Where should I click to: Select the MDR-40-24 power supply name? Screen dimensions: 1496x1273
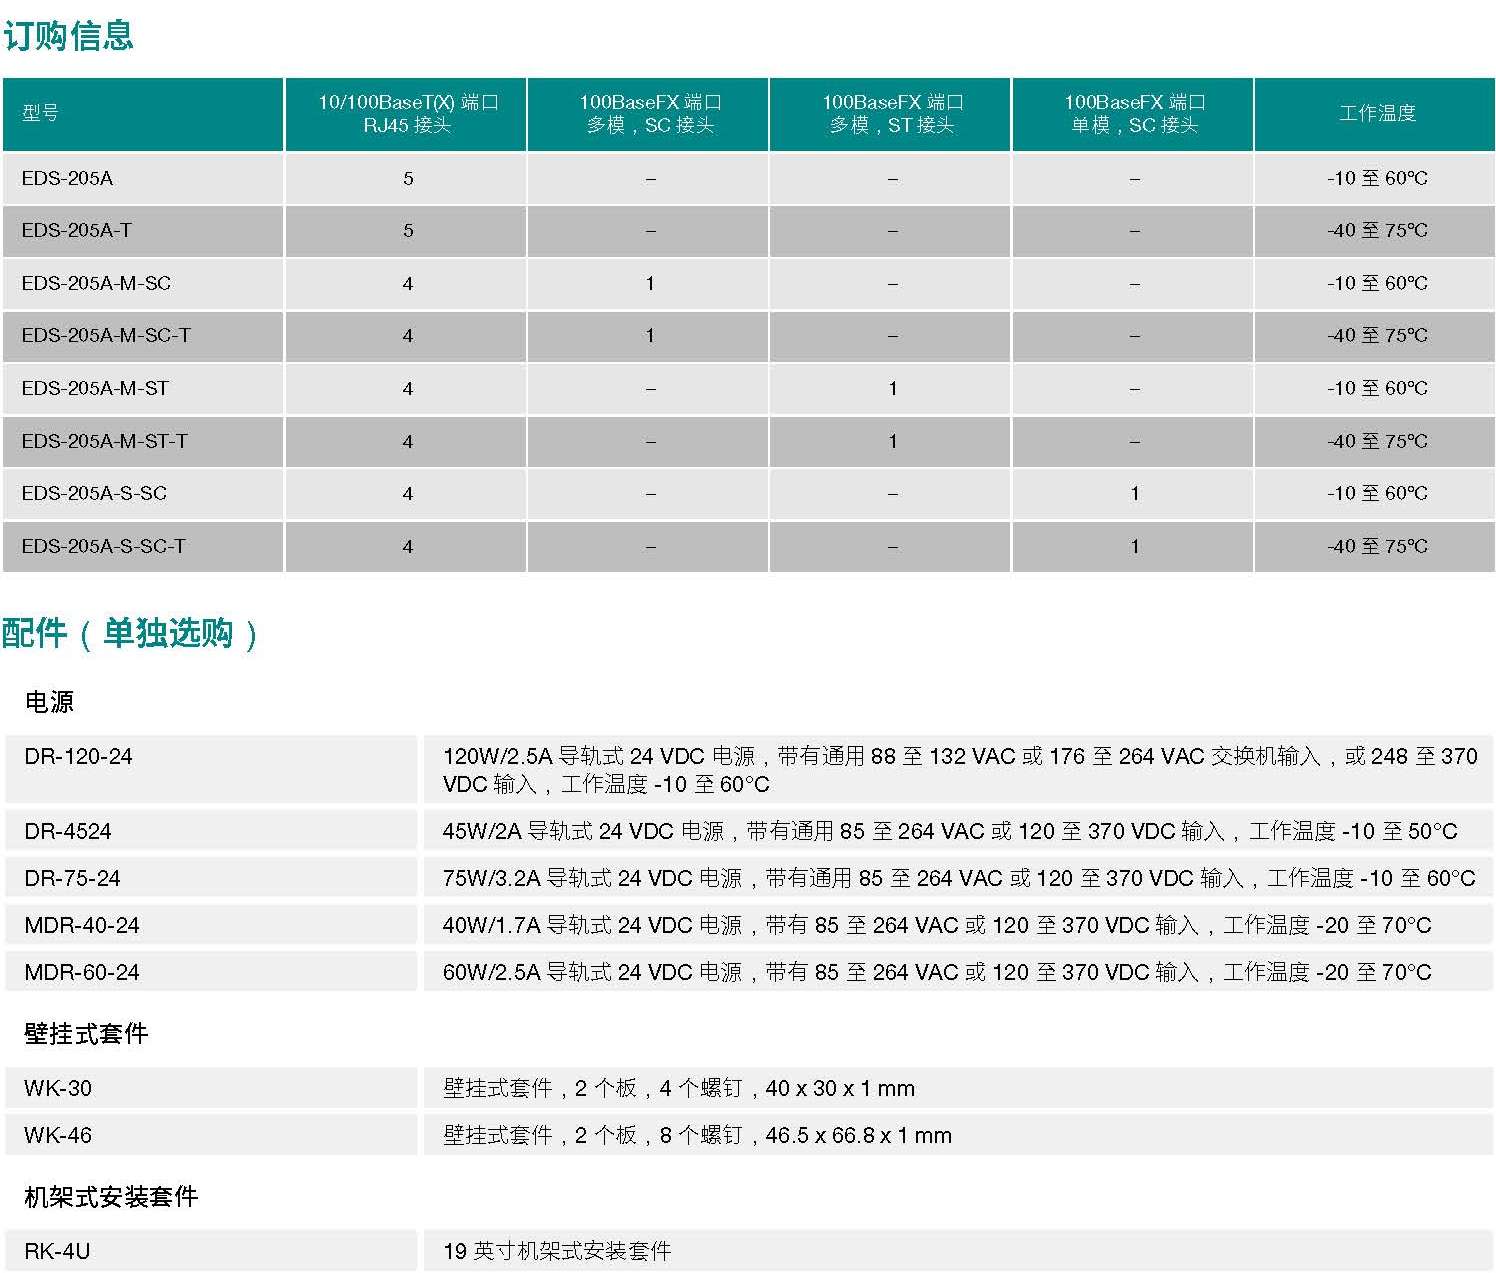click(x=82, y=925)
